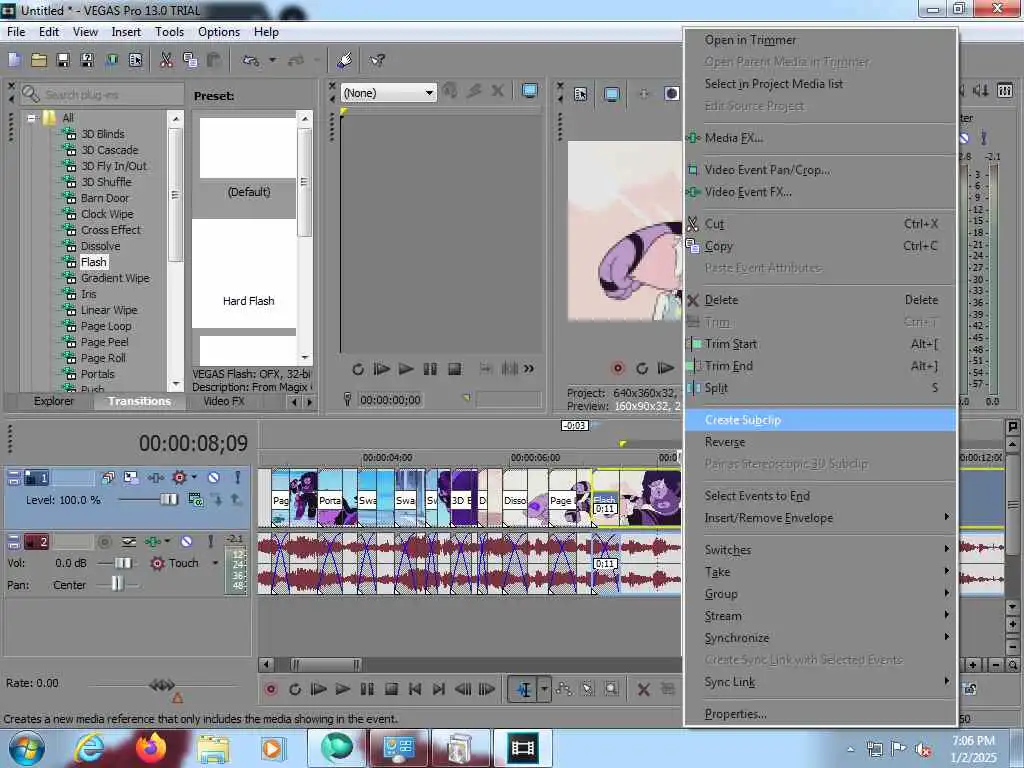Select the Selection Edit tool
The width and height of the screenshot is (1024, 768).
[x=587, y=689]
